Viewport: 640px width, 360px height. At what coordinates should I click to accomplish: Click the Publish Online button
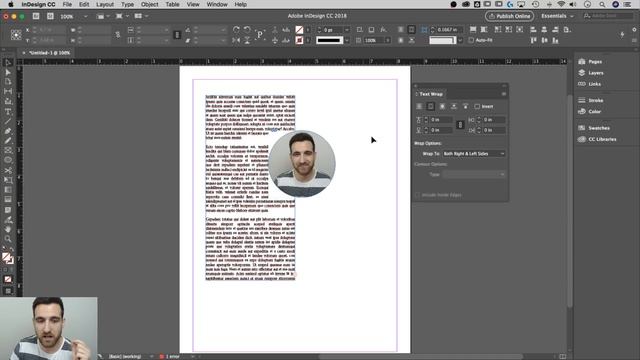[x=509, y=16]
